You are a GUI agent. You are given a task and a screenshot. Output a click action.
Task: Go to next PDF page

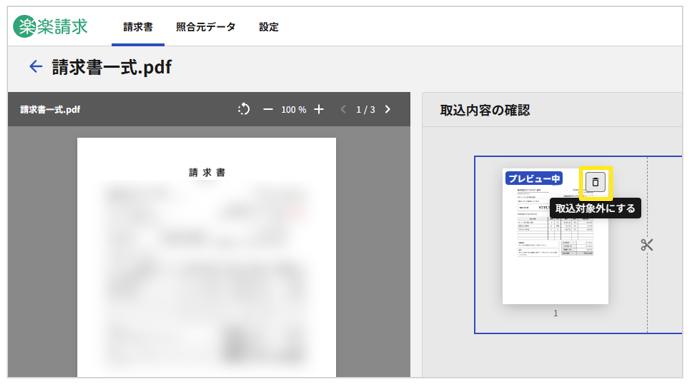pos(387,109)
